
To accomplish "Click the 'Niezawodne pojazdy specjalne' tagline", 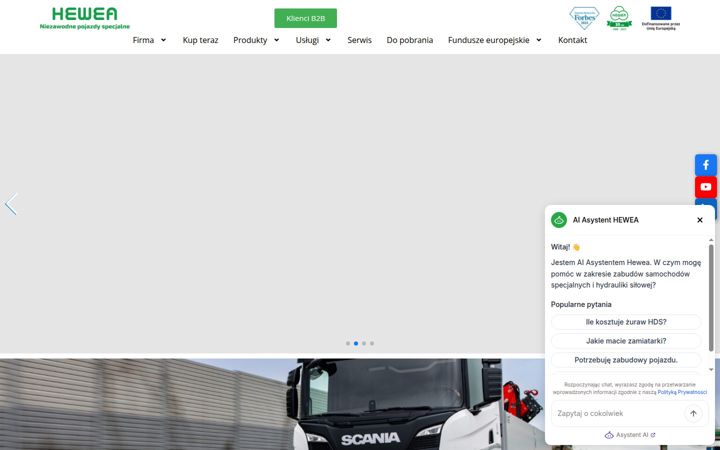I will pyautogui.click(x=85, y=27).
